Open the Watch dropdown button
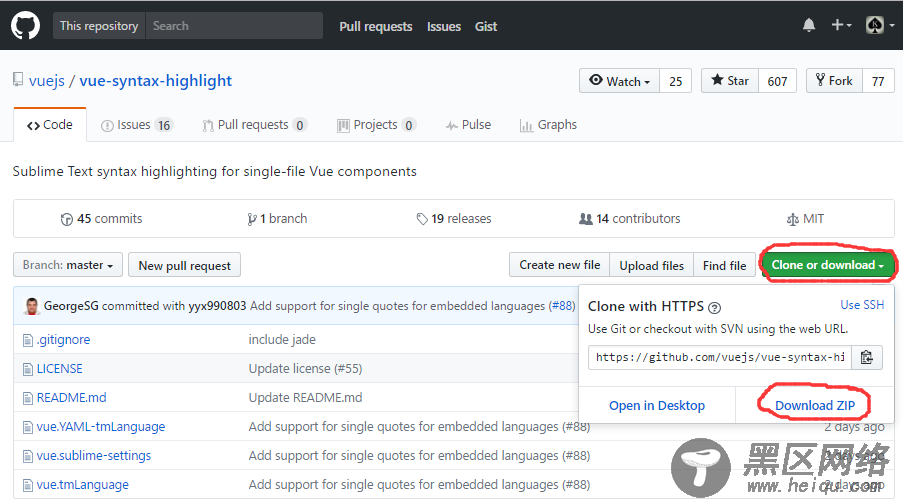 coord(620,81)
